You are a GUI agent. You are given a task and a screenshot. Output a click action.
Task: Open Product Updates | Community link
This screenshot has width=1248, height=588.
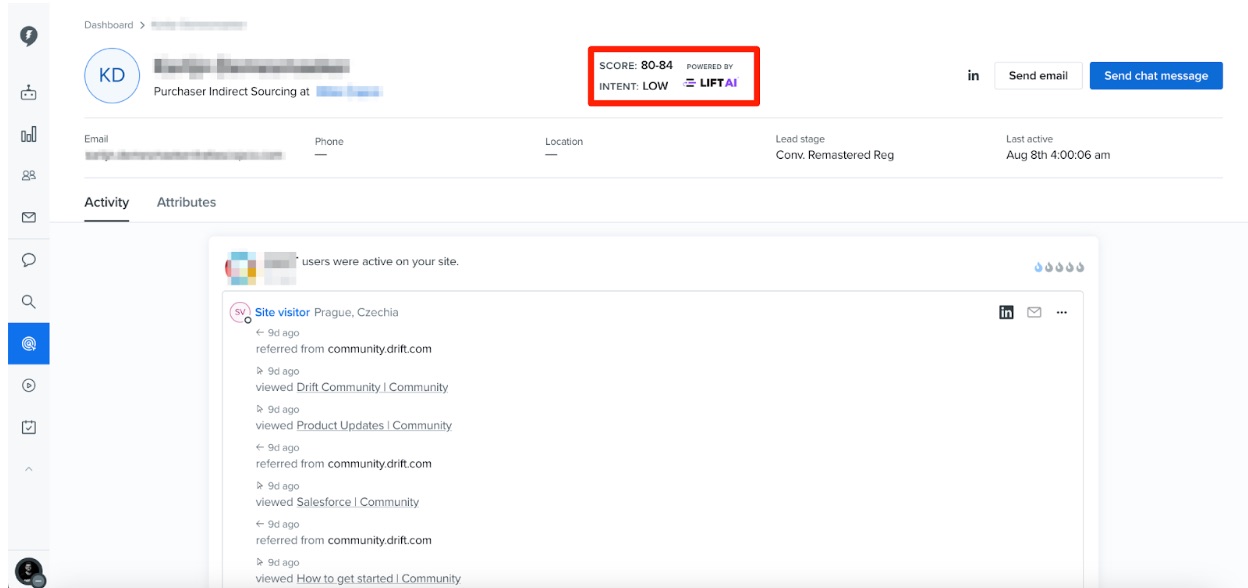374,425
